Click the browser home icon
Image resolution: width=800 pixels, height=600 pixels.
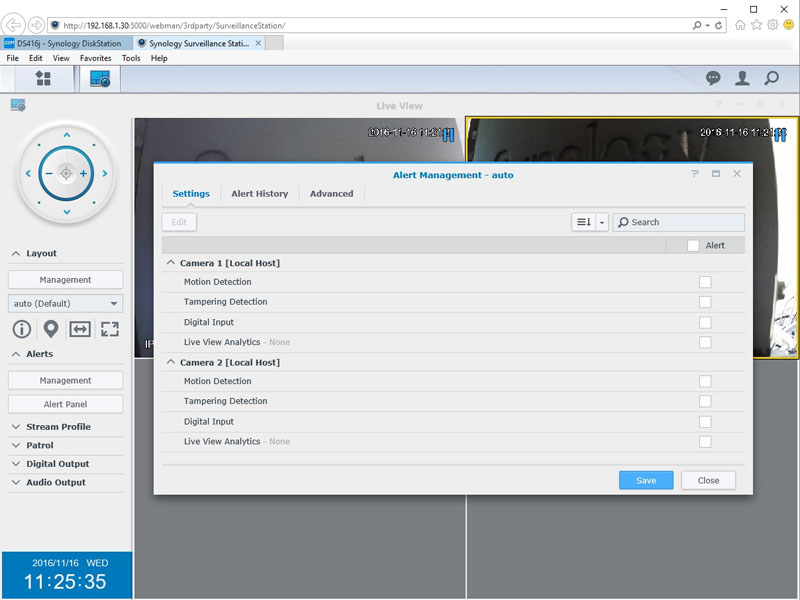[740, 25]
